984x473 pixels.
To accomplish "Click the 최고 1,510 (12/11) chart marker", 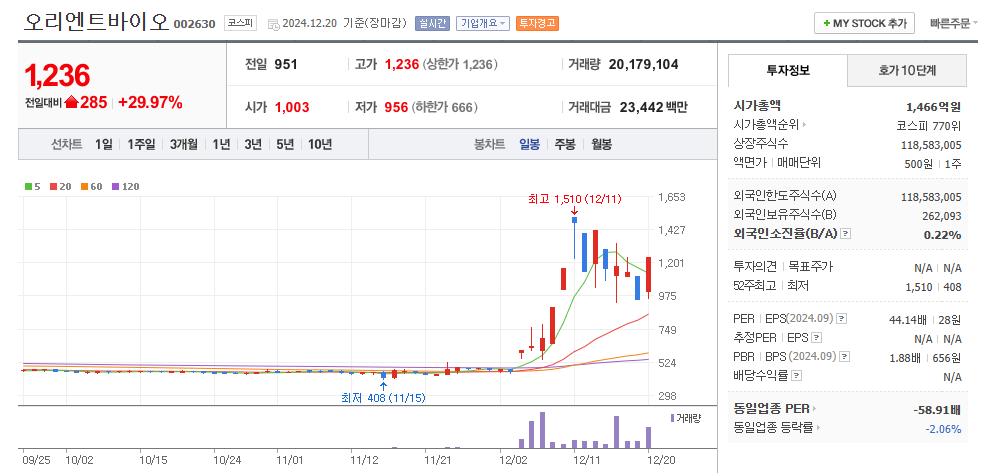I will [x=574, y=199].
